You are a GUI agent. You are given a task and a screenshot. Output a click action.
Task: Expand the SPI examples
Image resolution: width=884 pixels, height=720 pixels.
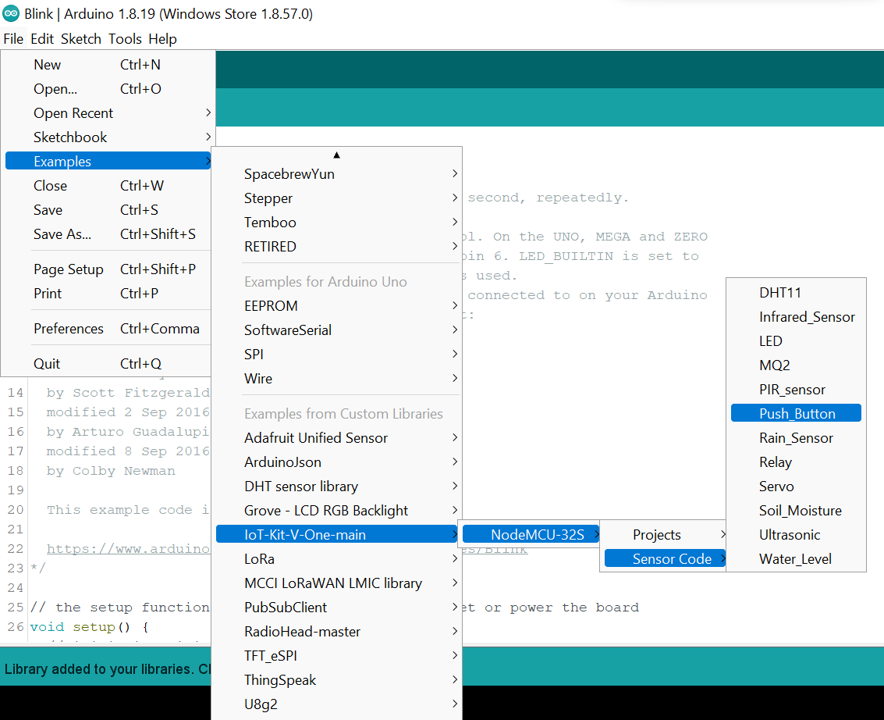point(337,354)
